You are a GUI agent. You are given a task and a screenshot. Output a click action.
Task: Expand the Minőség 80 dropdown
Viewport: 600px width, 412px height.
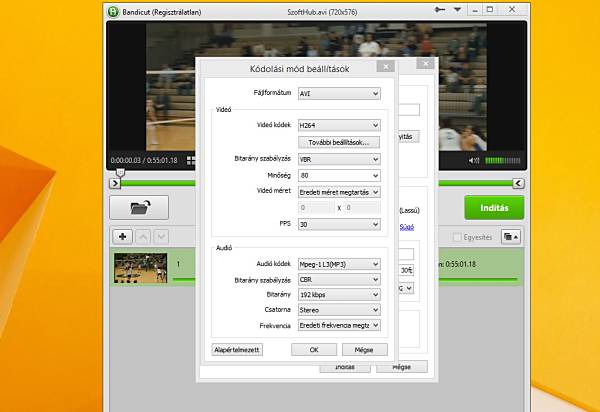click(339, 176)
